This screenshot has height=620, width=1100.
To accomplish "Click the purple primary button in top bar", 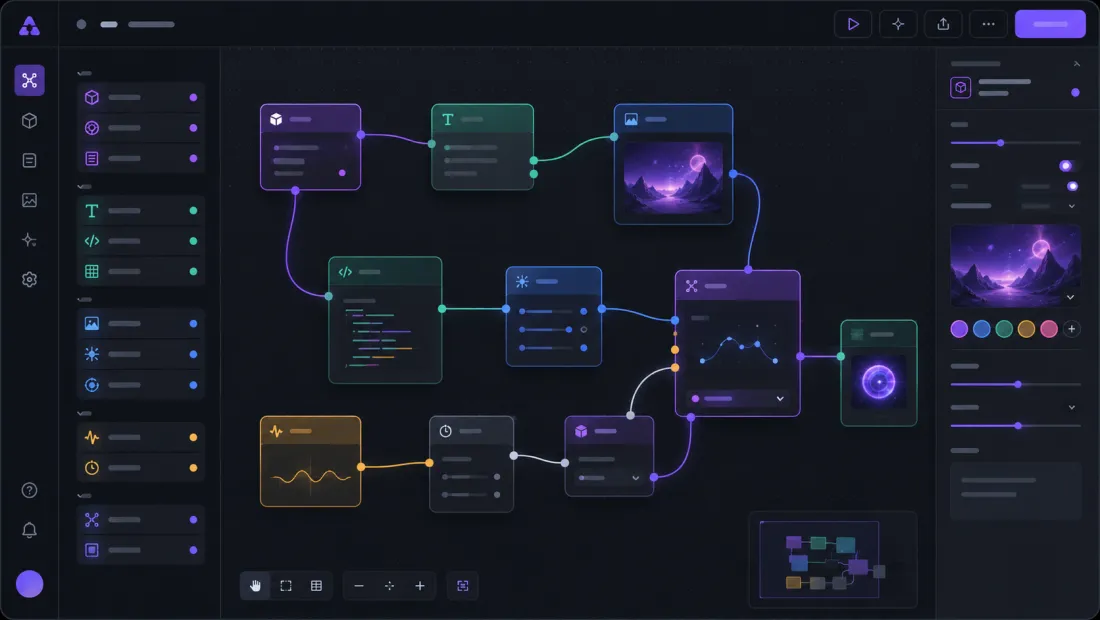I will point(1050,24).
